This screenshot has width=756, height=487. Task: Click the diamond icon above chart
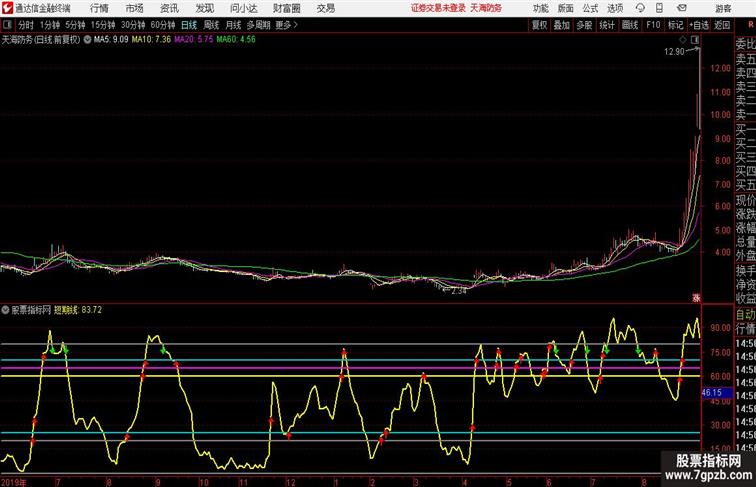point(683,40)
